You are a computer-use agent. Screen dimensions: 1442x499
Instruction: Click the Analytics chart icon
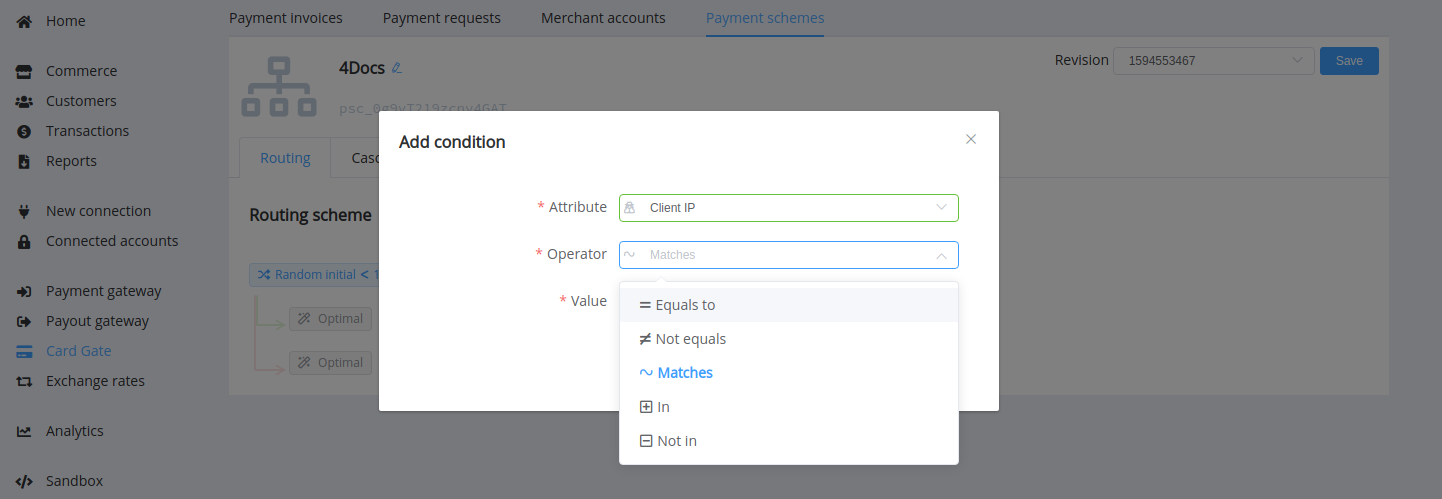click(24, 431)
